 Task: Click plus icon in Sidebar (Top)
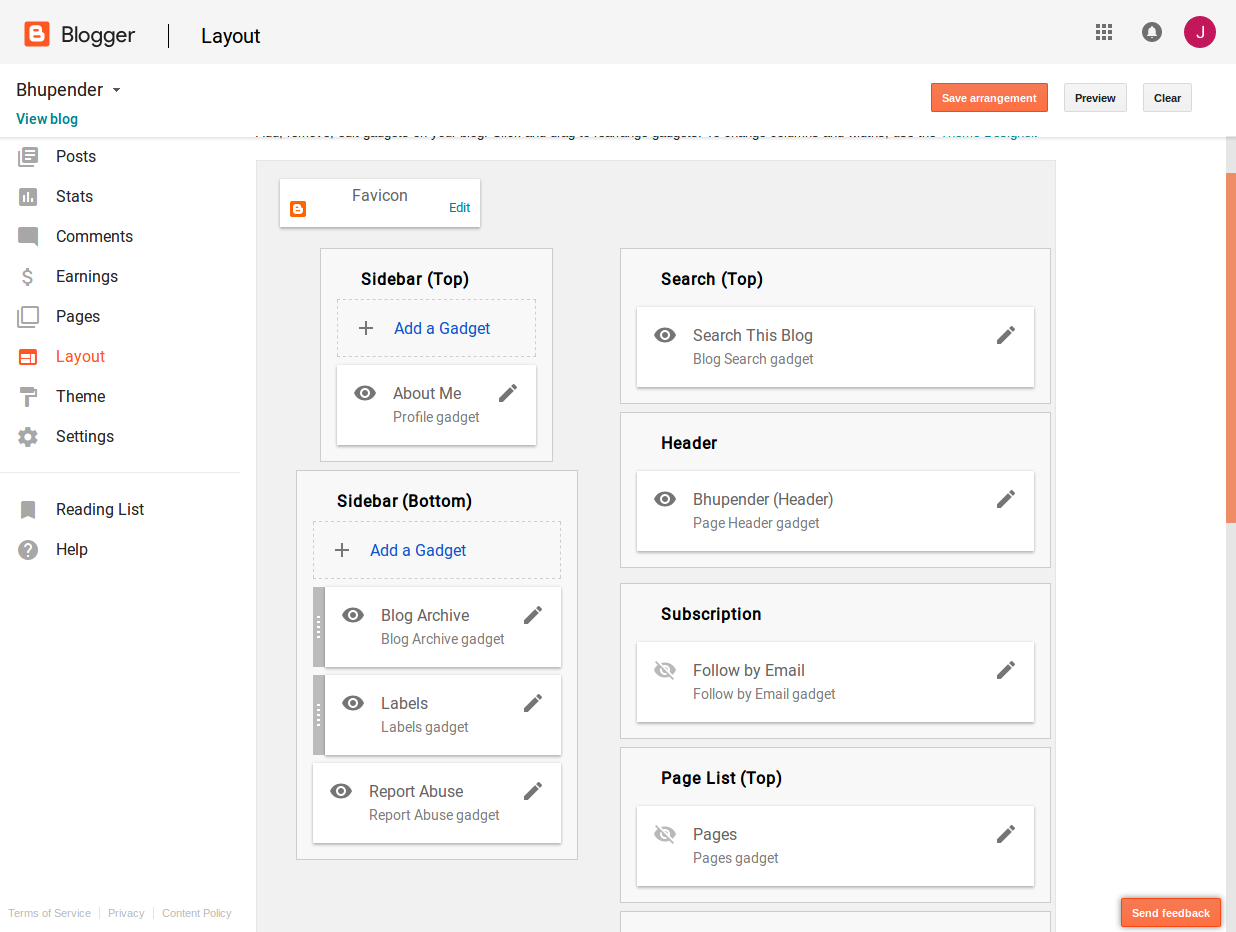[366, 328]
